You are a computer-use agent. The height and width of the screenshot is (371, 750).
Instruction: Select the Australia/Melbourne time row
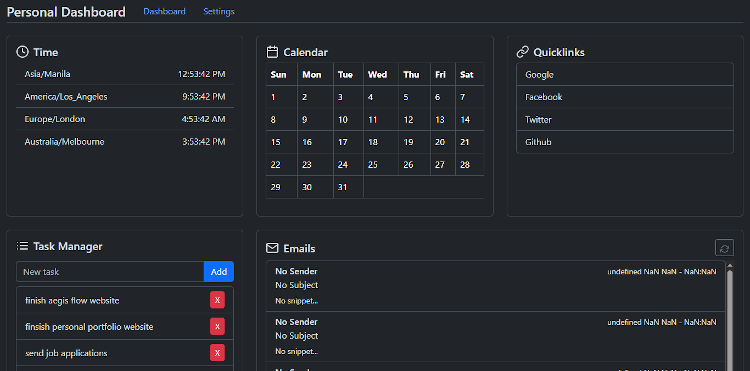pos(125,142)
